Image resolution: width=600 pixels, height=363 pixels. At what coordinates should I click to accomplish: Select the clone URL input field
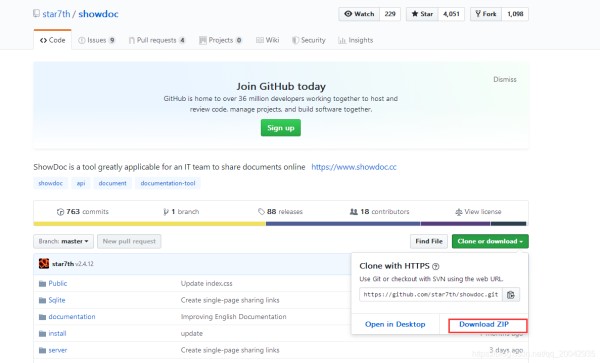[x=430, y=295]
